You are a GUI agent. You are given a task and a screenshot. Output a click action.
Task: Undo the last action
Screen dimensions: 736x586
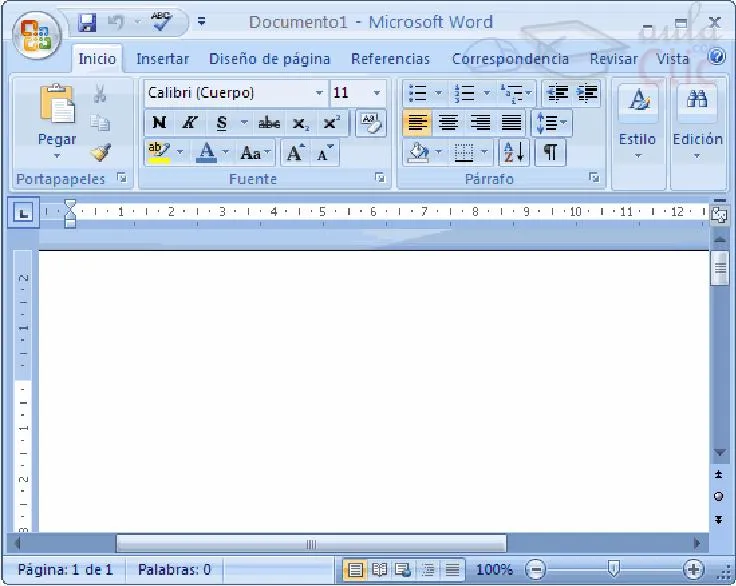(116, 22)
